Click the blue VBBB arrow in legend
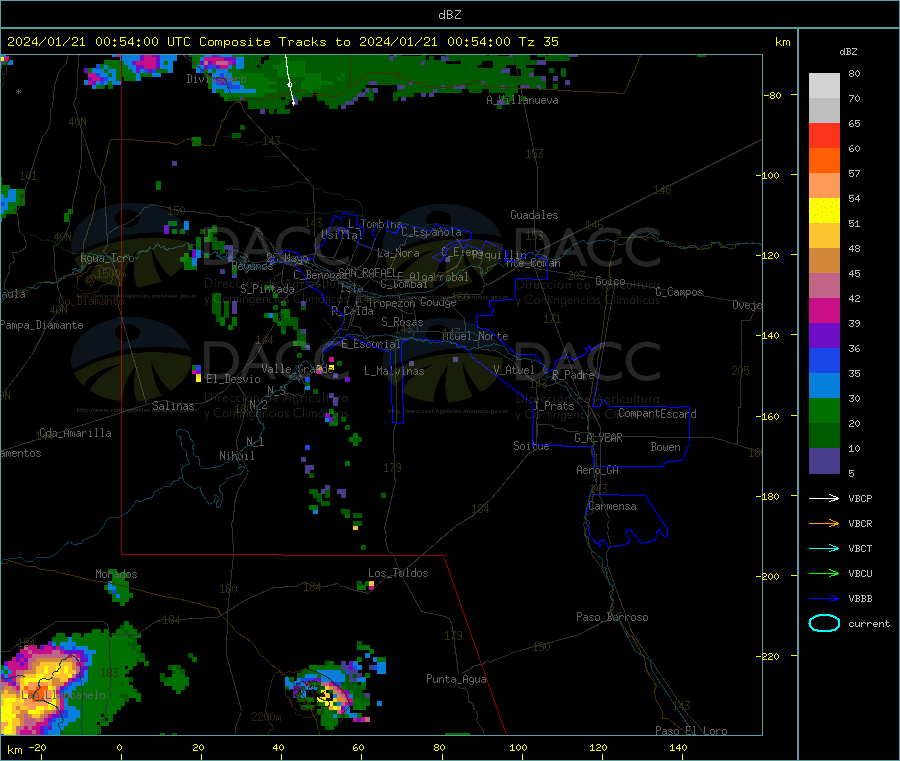Screen dimensions: 900x761 pos(824,599)
